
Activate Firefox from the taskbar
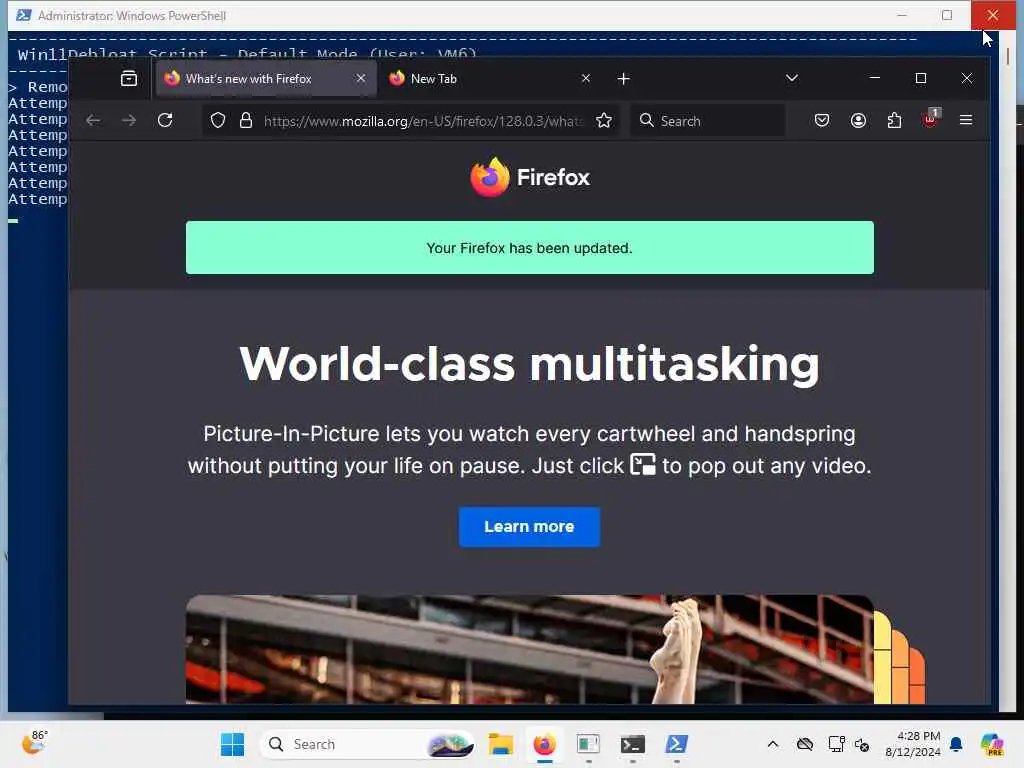tap(545, 744)
